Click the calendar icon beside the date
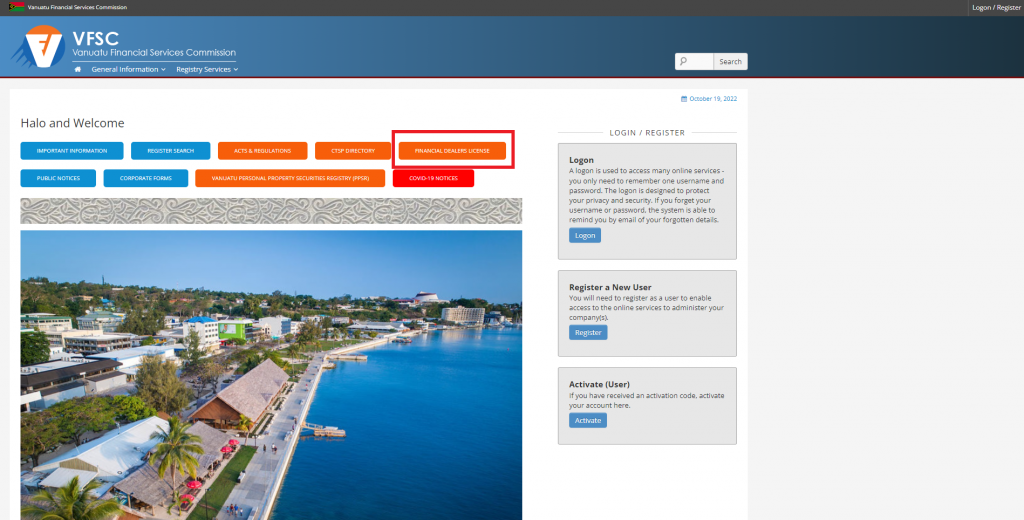The height and width of the screenshot is (520, 1024). [684, 99]
